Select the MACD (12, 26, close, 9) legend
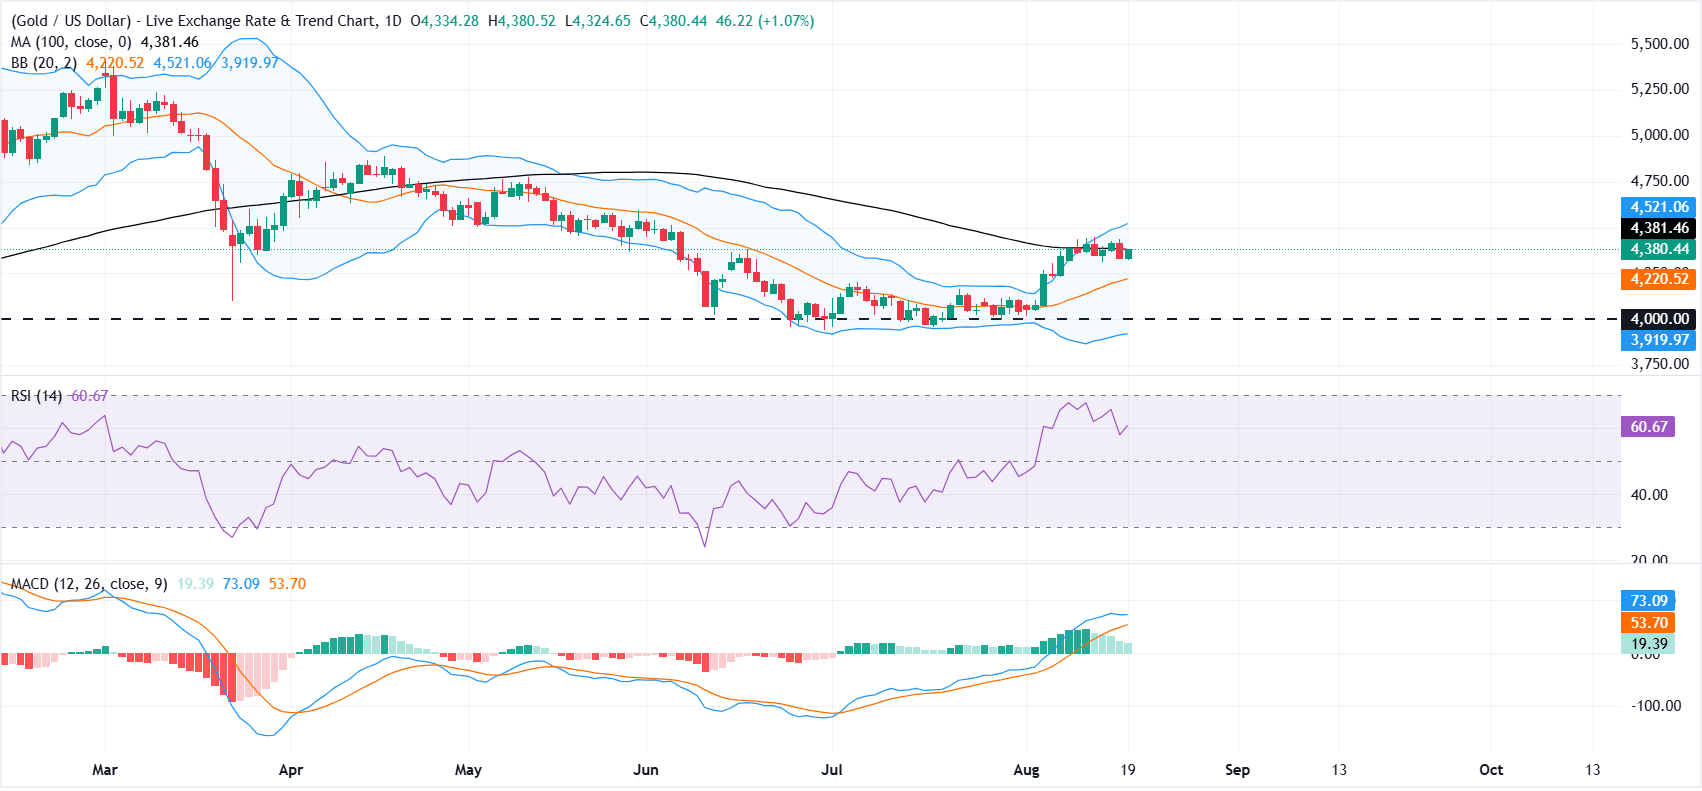This screenshot has width=1702, height=791. (x=89, y=584)
